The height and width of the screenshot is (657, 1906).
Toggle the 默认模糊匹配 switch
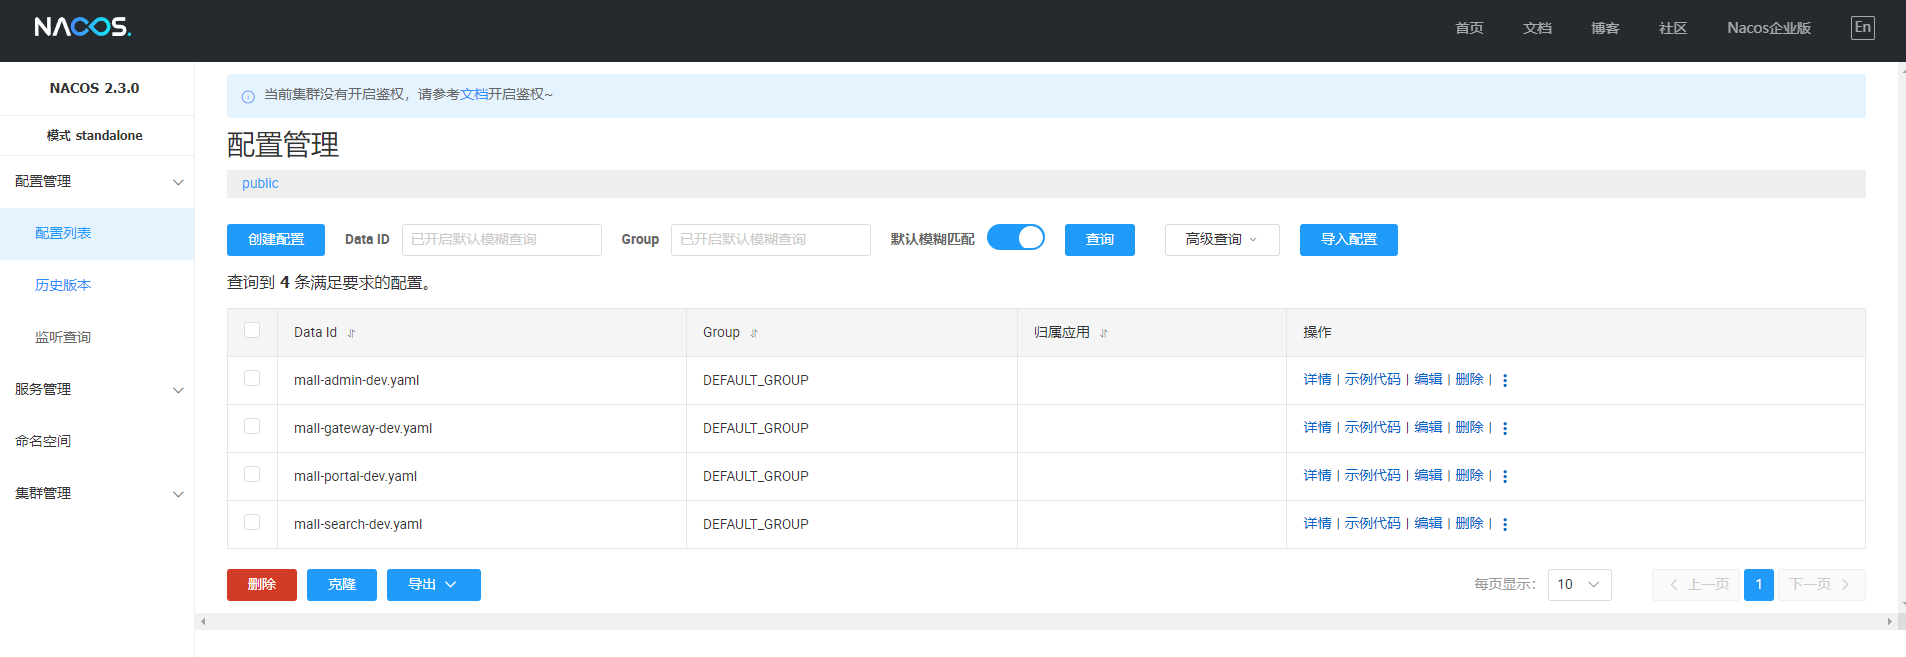pyautogui.click(x=1016, y=237)
